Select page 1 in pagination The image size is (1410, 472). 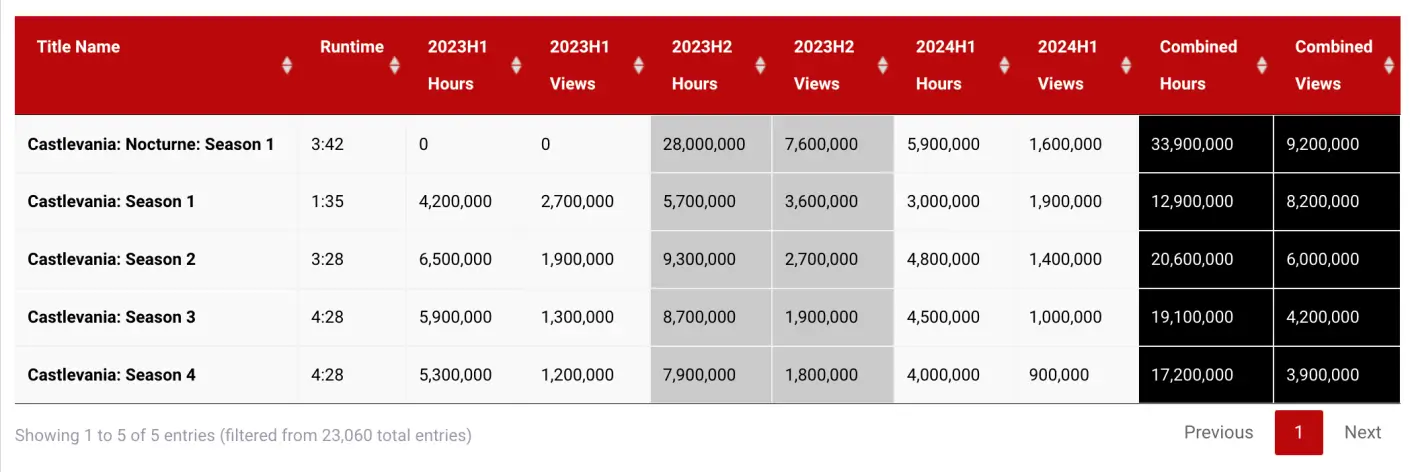click(1299, 432)
